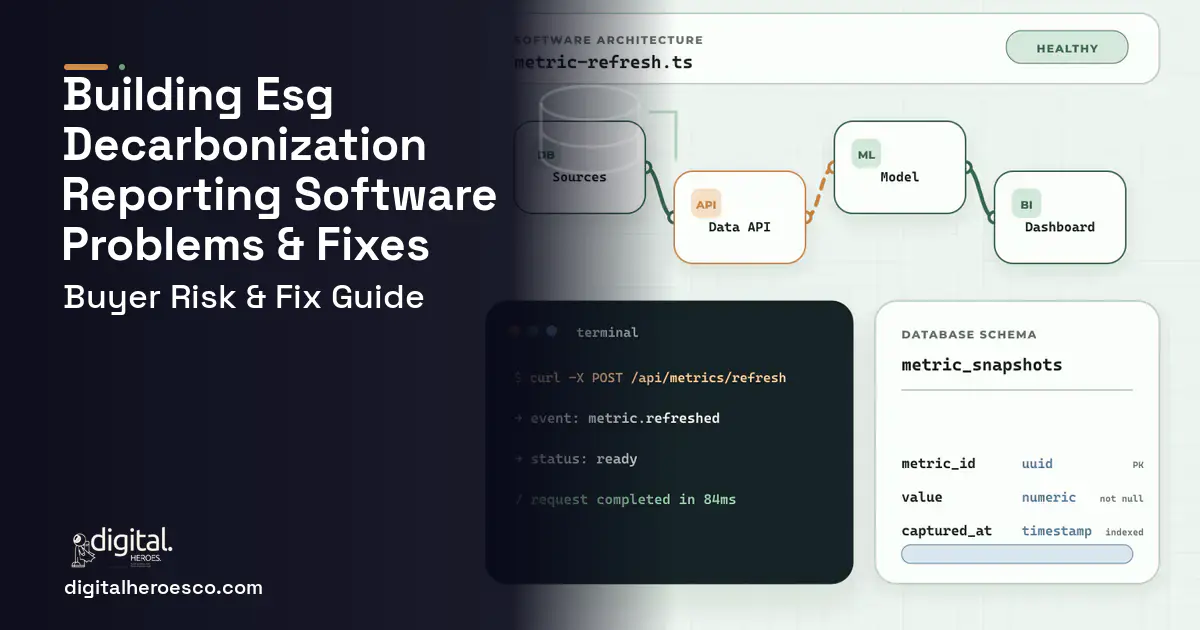Viewport: 1200px width, 630px height.
Task: Click the HEALTHY status badge
Action: (x=1067, y=48)
